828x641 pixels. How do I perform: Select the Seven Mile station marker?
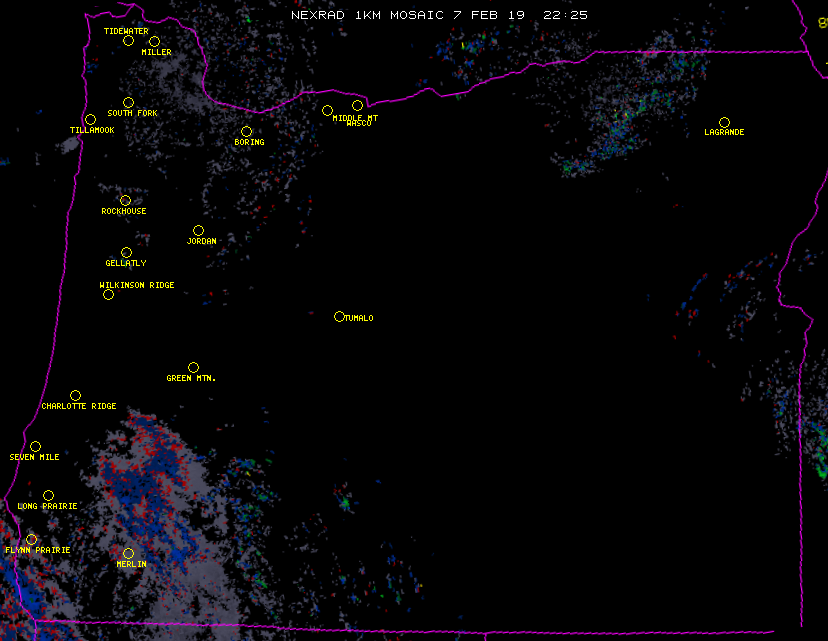pos(35,446)
